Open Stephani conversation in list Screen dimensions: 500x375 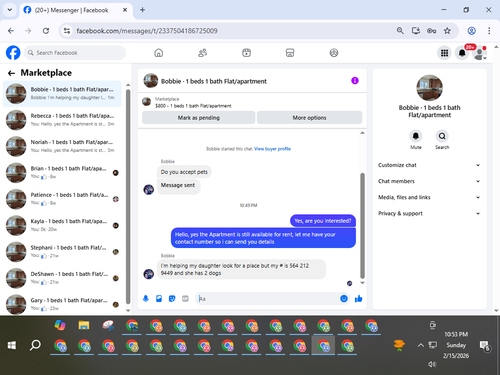click(x=62, y=252)
